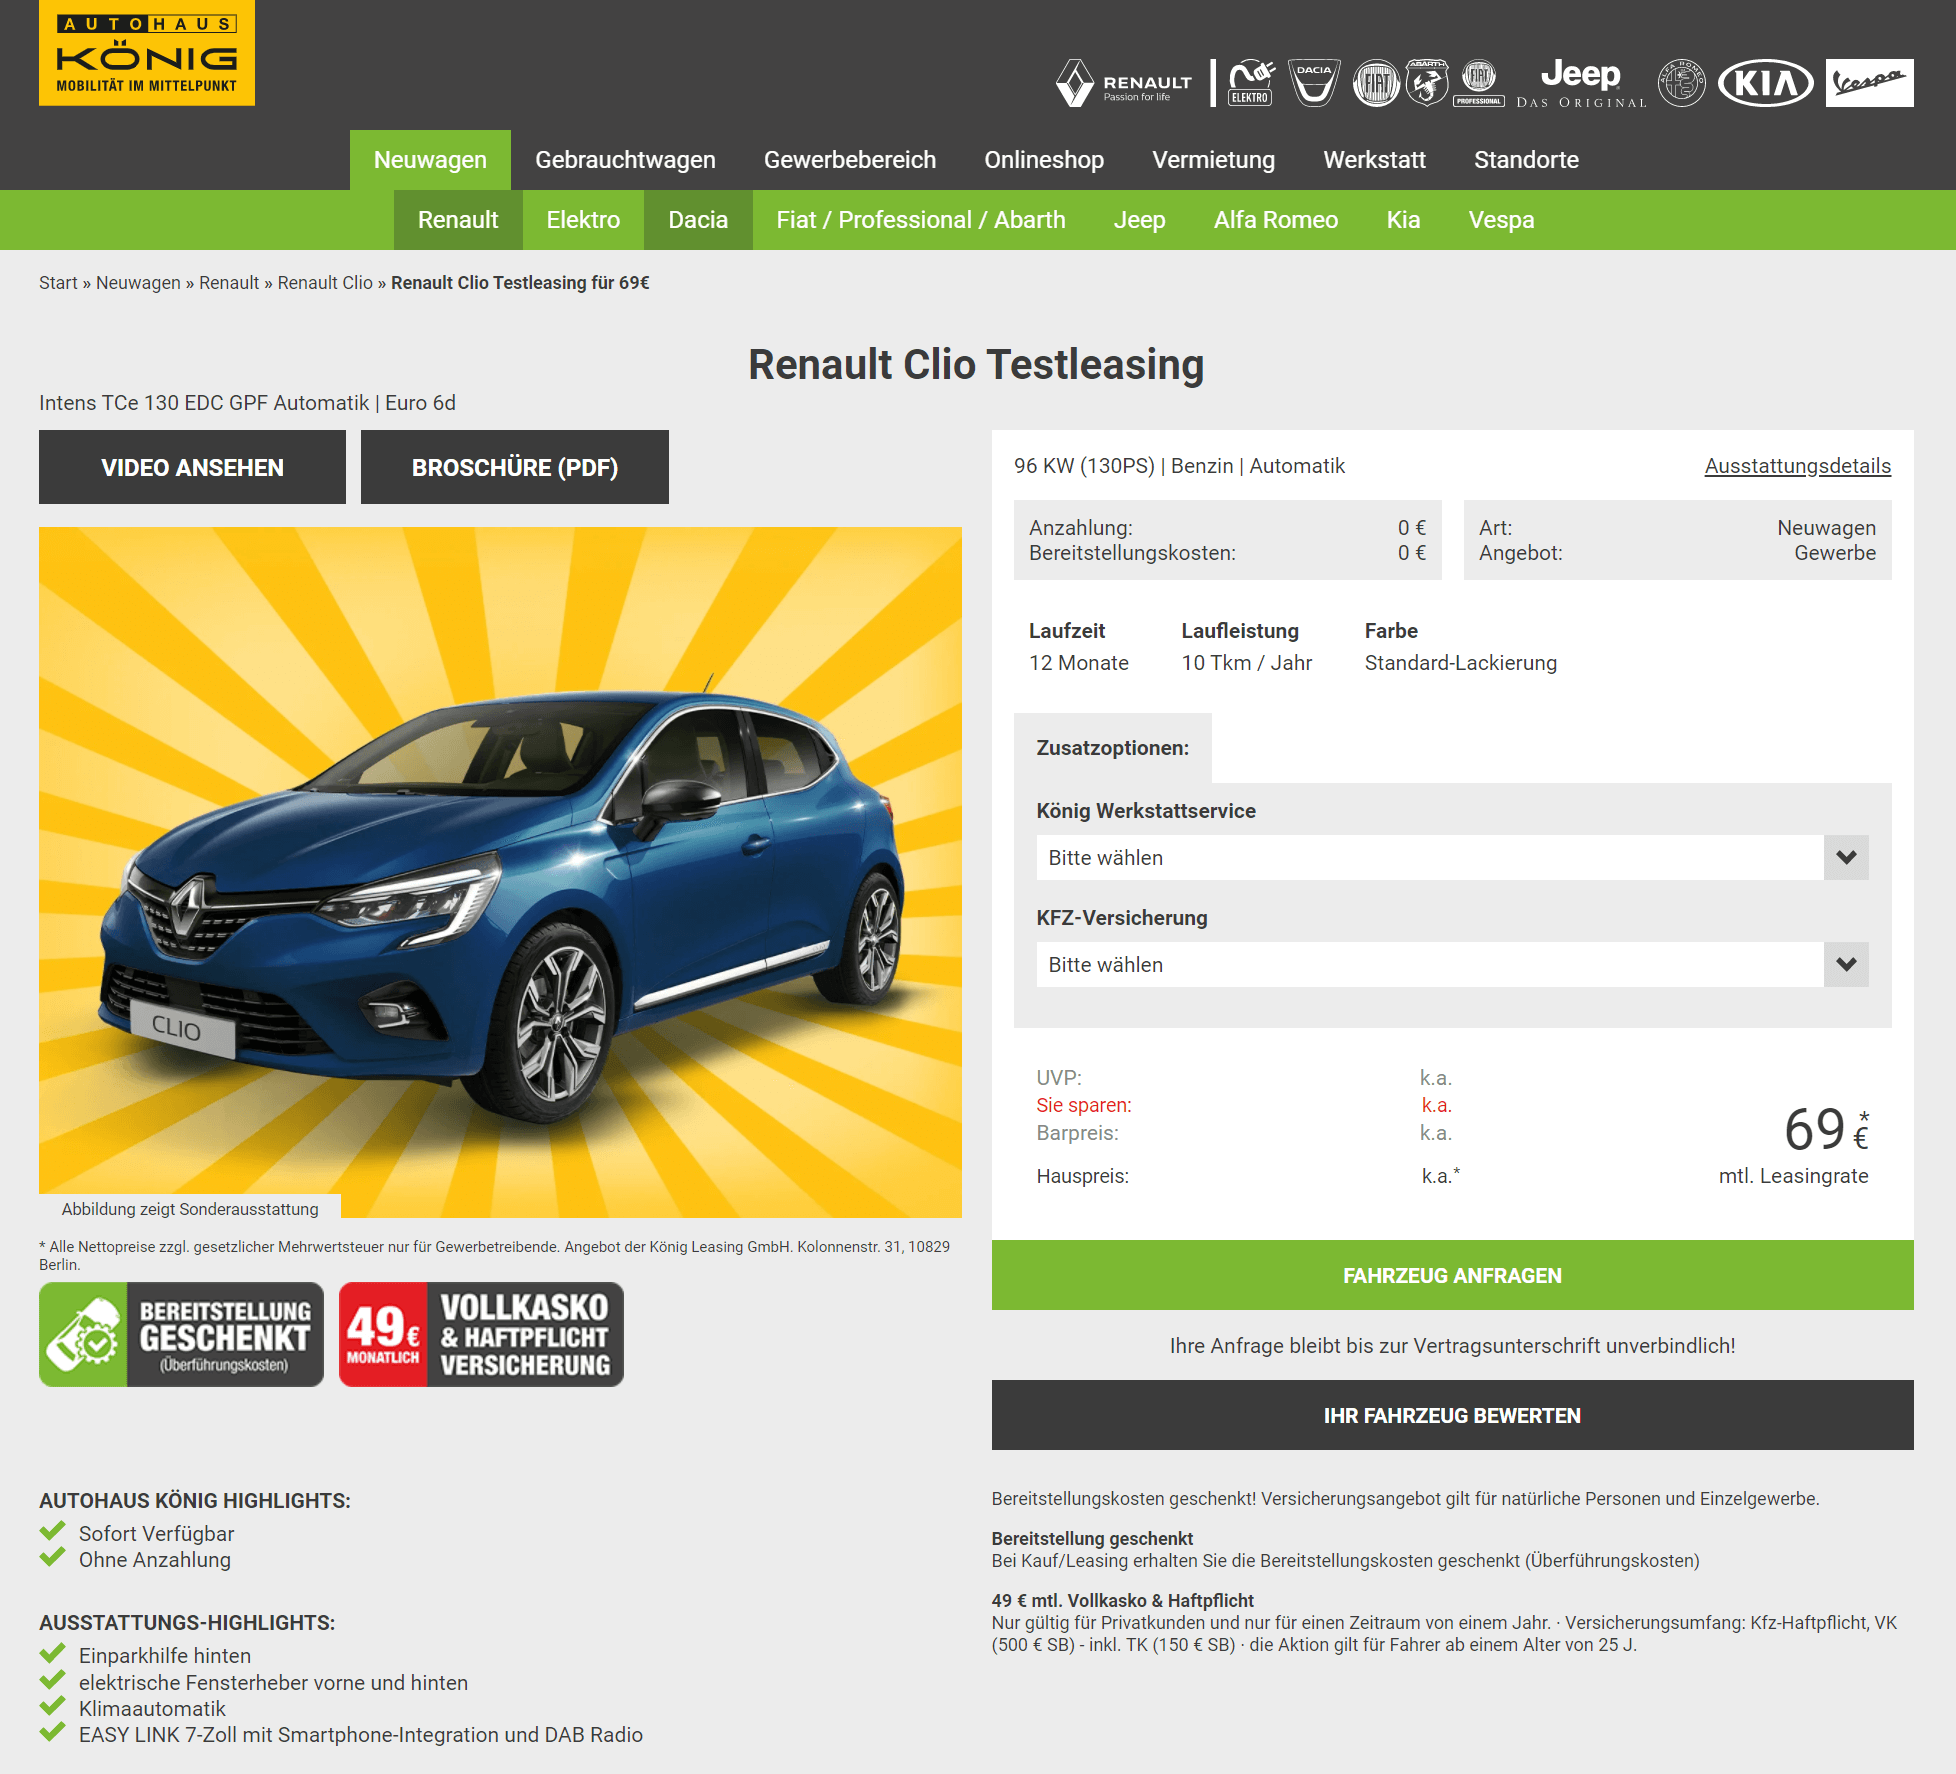The height and width of the screenshot is (1774, 1956).
Task: Open Standorte in the main menu
Action: click(x=1526, y=160)
